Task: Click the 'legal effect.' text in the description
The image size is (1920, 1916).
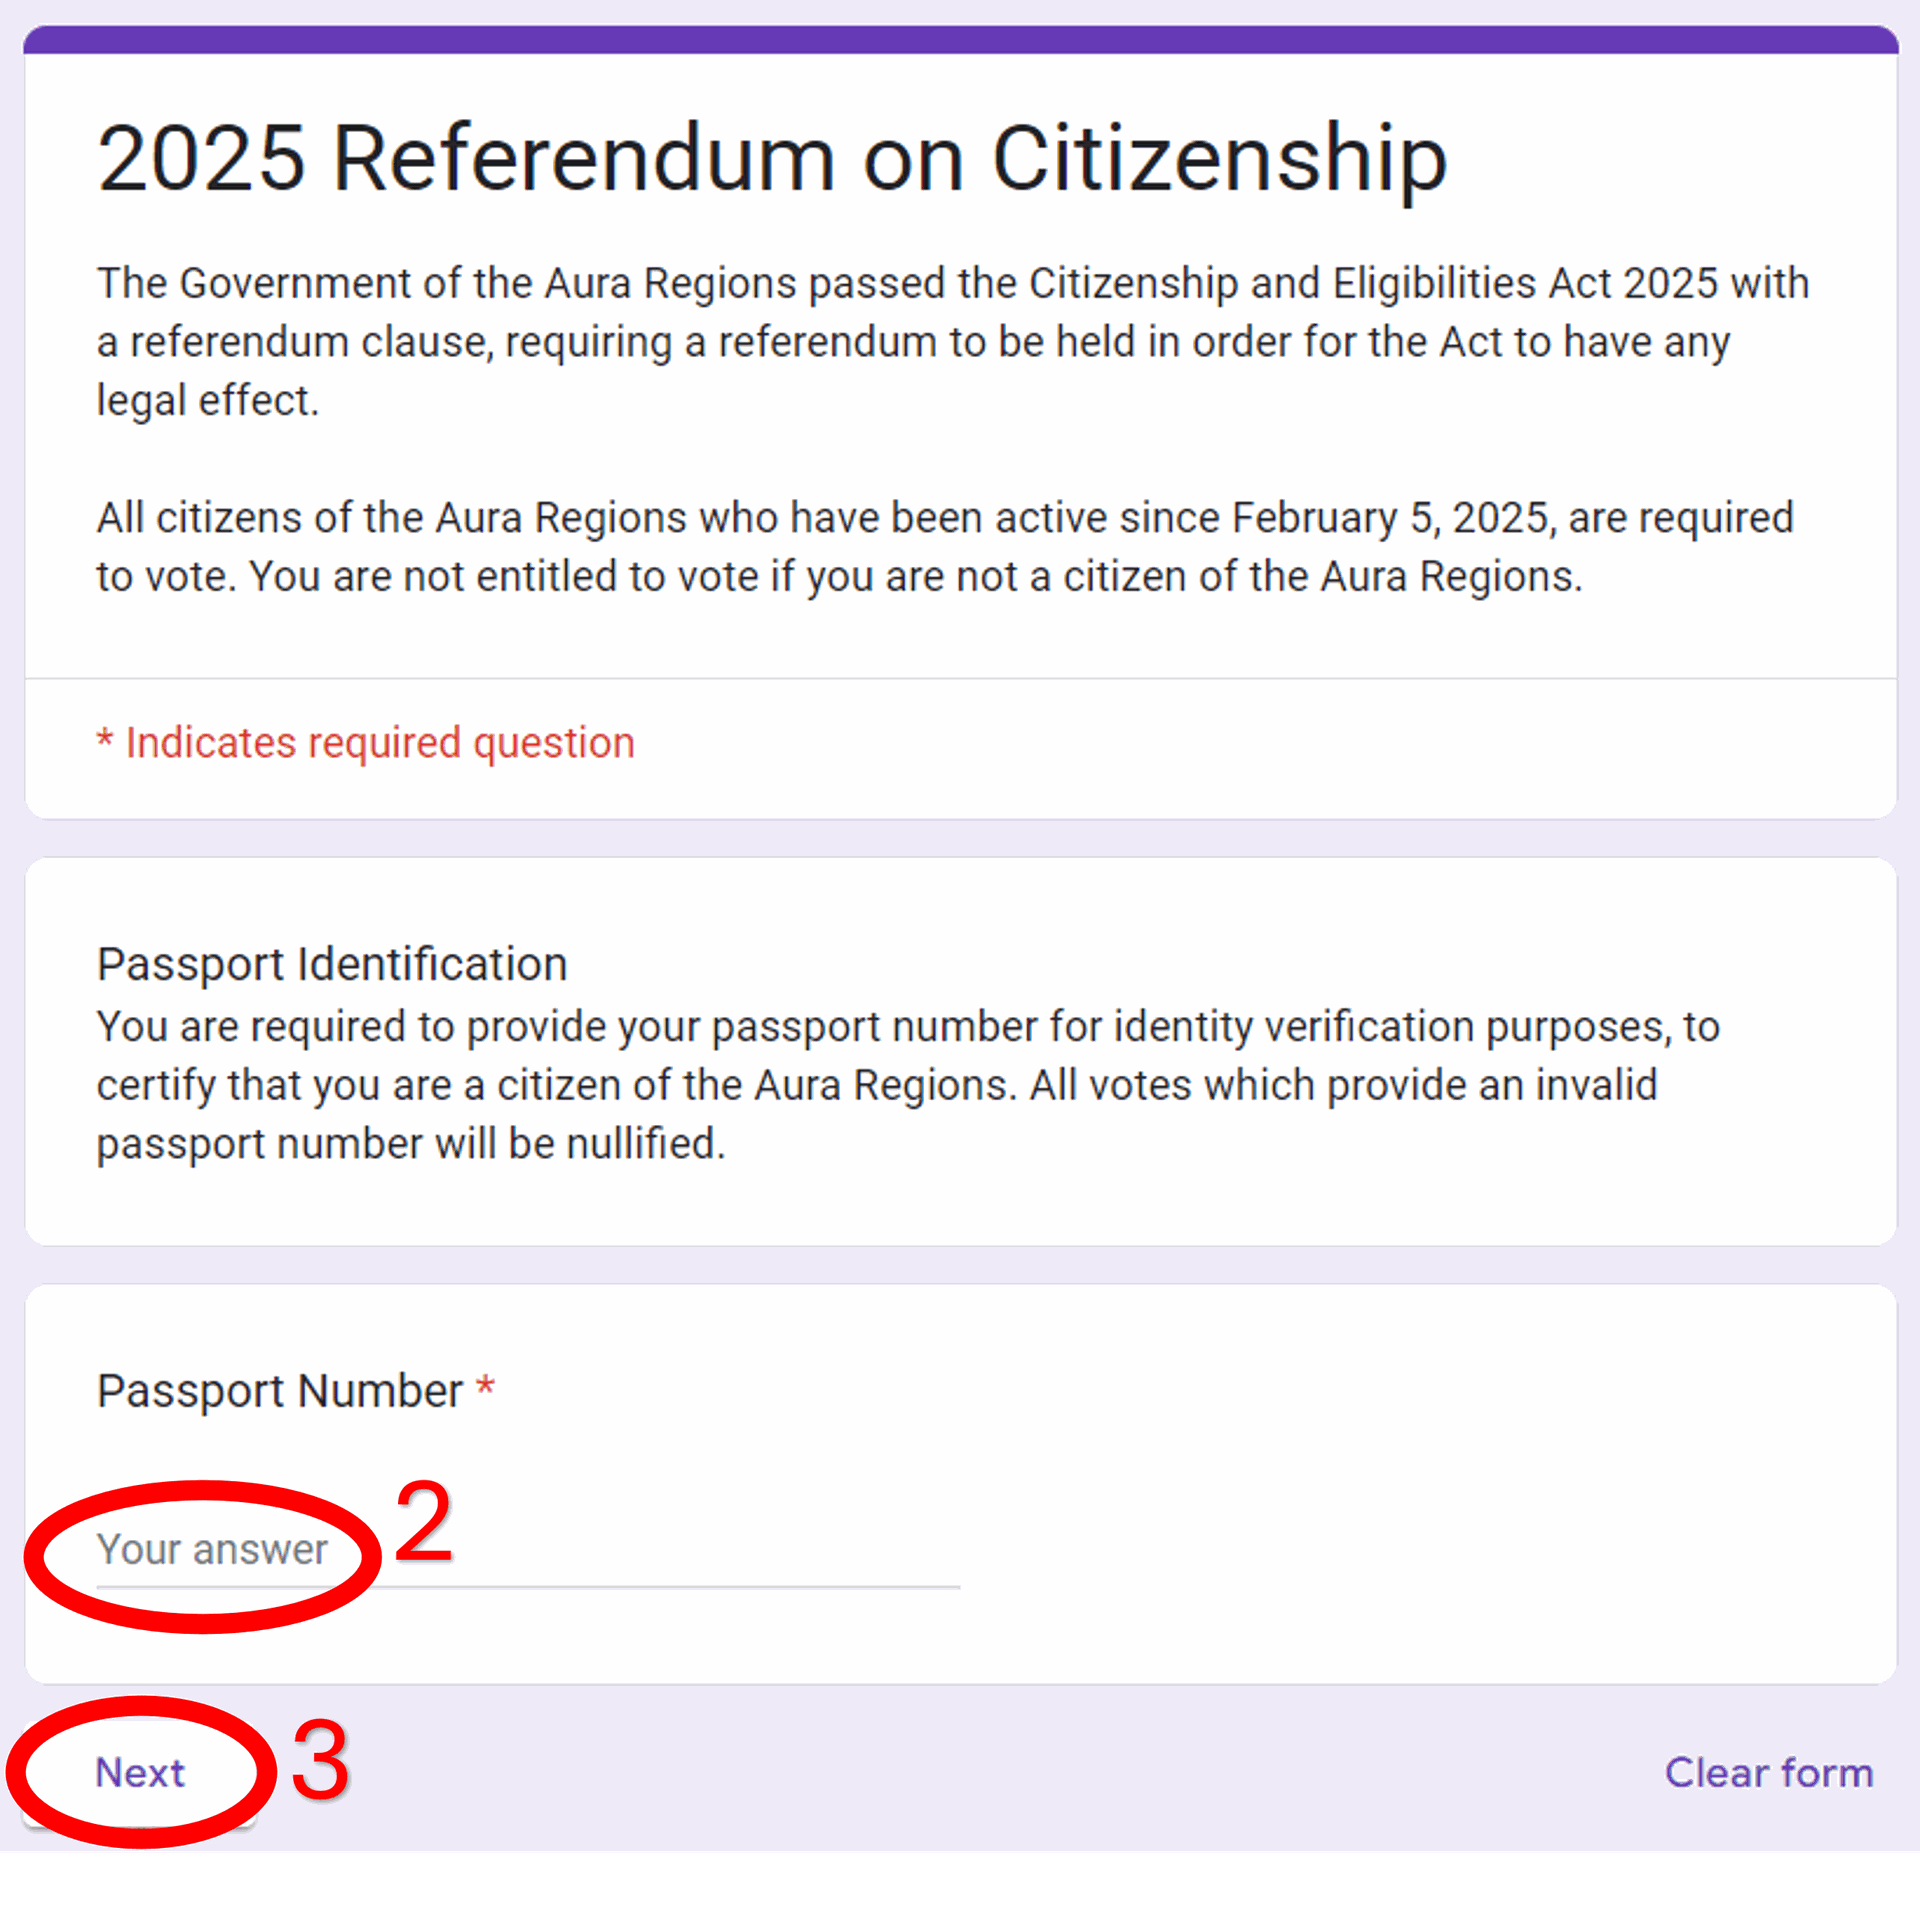Action: pyautogui.click(x=208, y=401)
